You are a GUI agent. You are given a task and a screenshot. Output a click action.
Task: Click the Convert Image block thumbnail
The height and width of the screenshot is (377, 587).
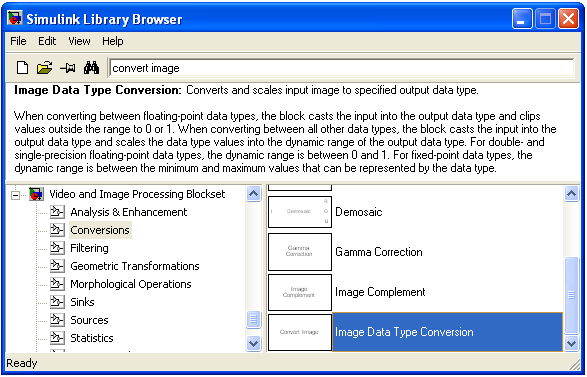tap(300, 332)
